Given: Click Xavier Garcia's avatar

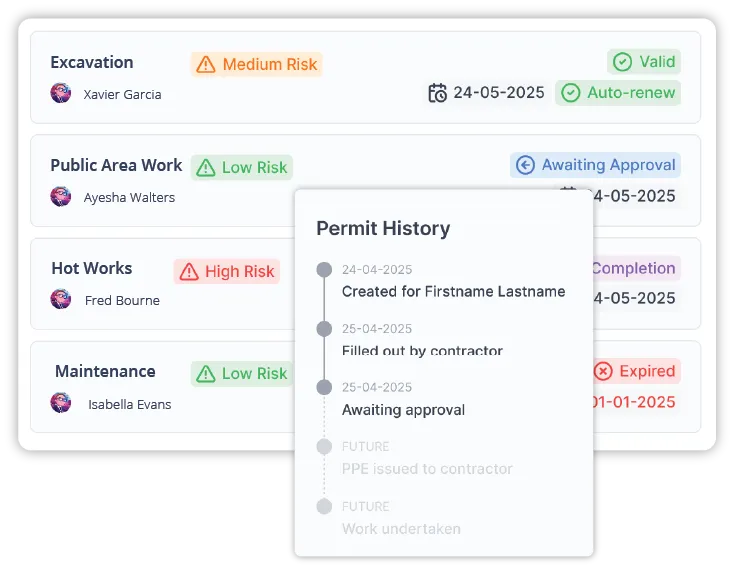Looking at the screenshot, I should [61, 93].
